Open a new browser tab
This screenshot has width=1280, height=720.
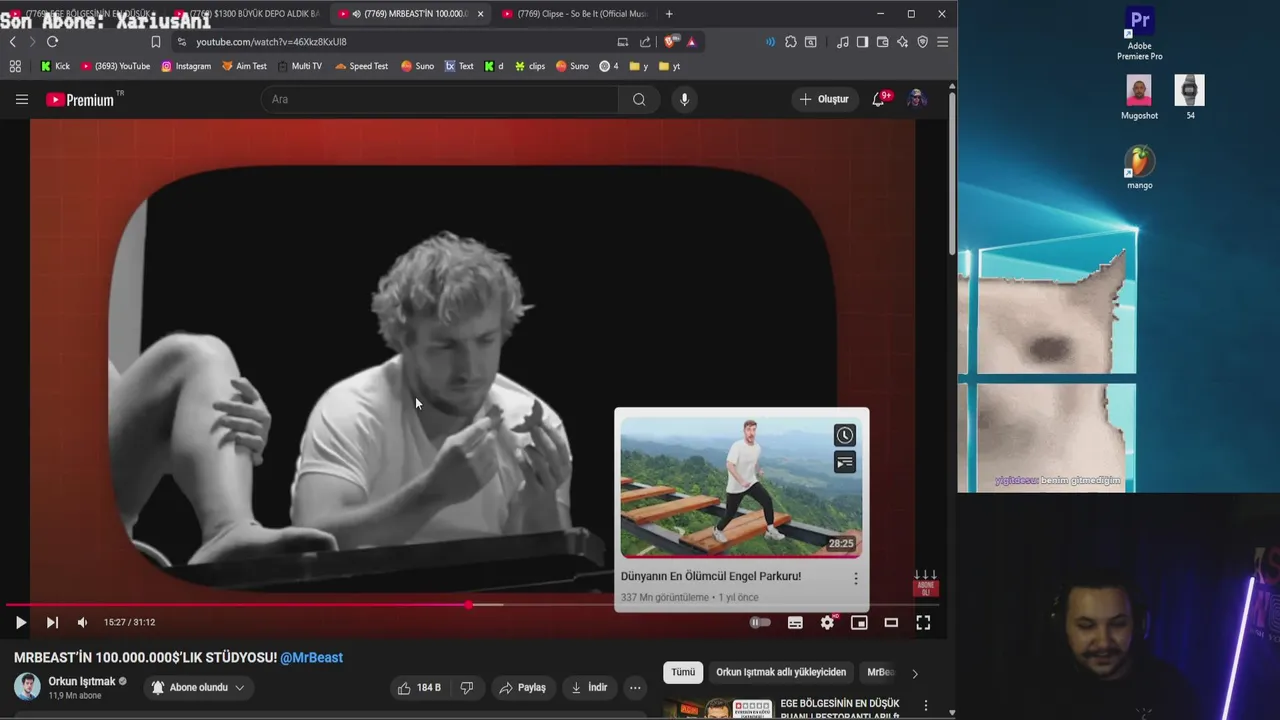[669, 14]
